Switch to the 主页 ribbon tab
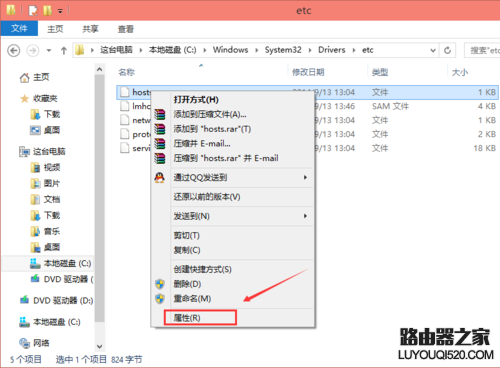This screenshot has height=368, width=500. pyautogui.click(x=55, y=29)
